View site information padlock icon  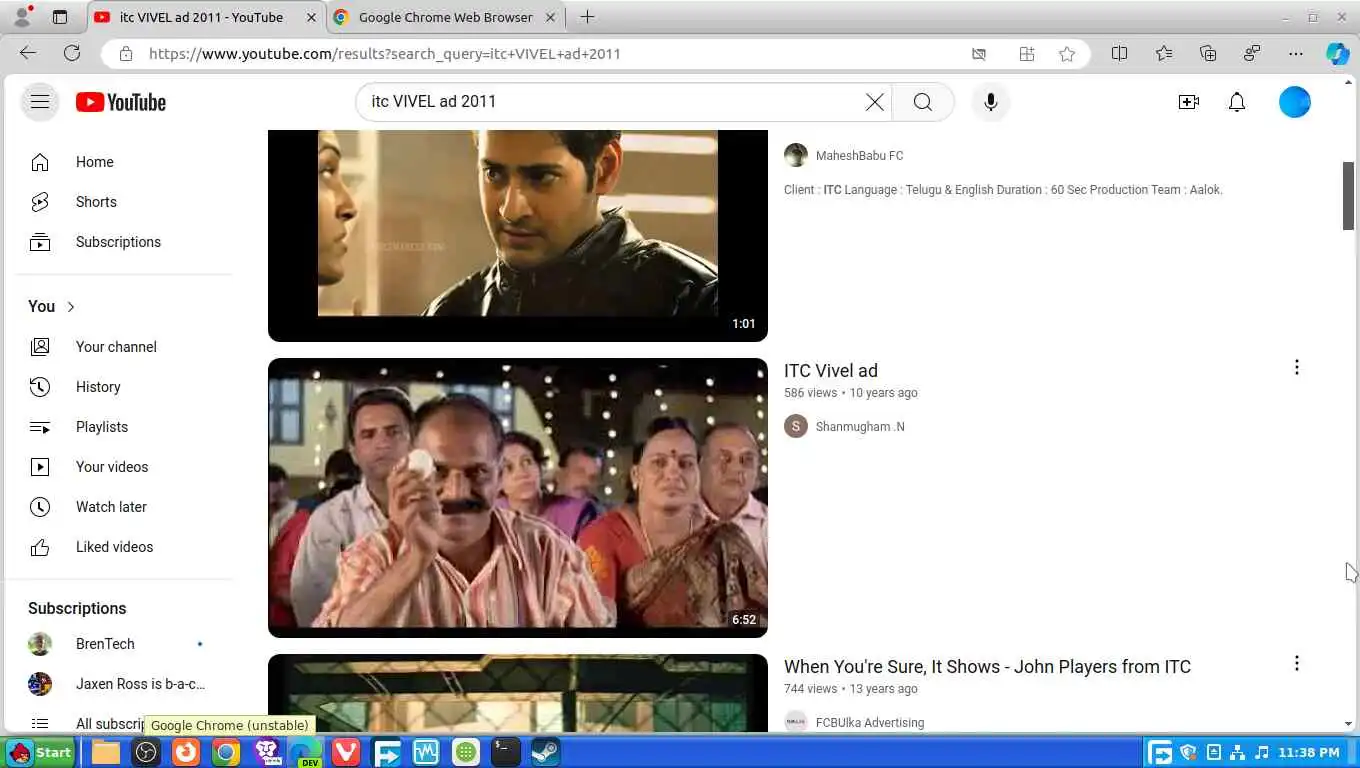(x=125, y=54)
